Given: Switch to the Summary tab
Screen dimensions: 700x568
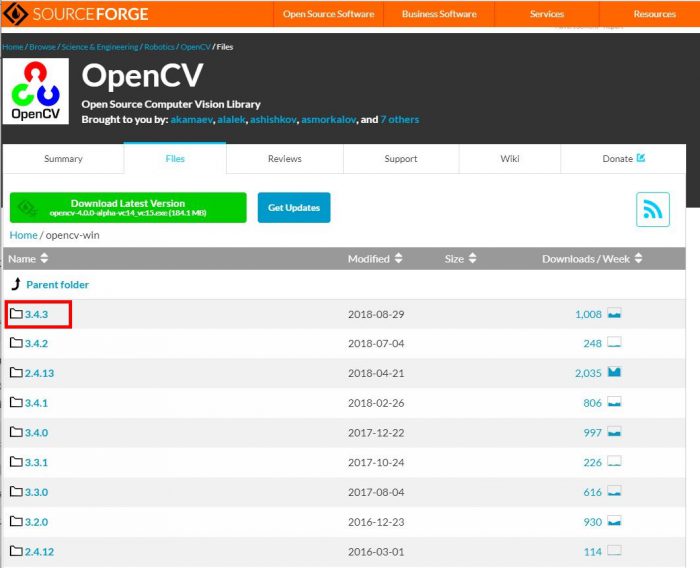Looking at the screenshot, I should point(63,159).
